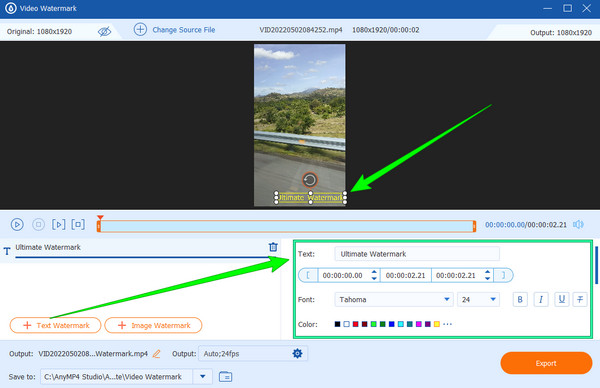Click the Export button
This screenshot has height=388, width=600.
pyautogui.click(x=546, y=363)
